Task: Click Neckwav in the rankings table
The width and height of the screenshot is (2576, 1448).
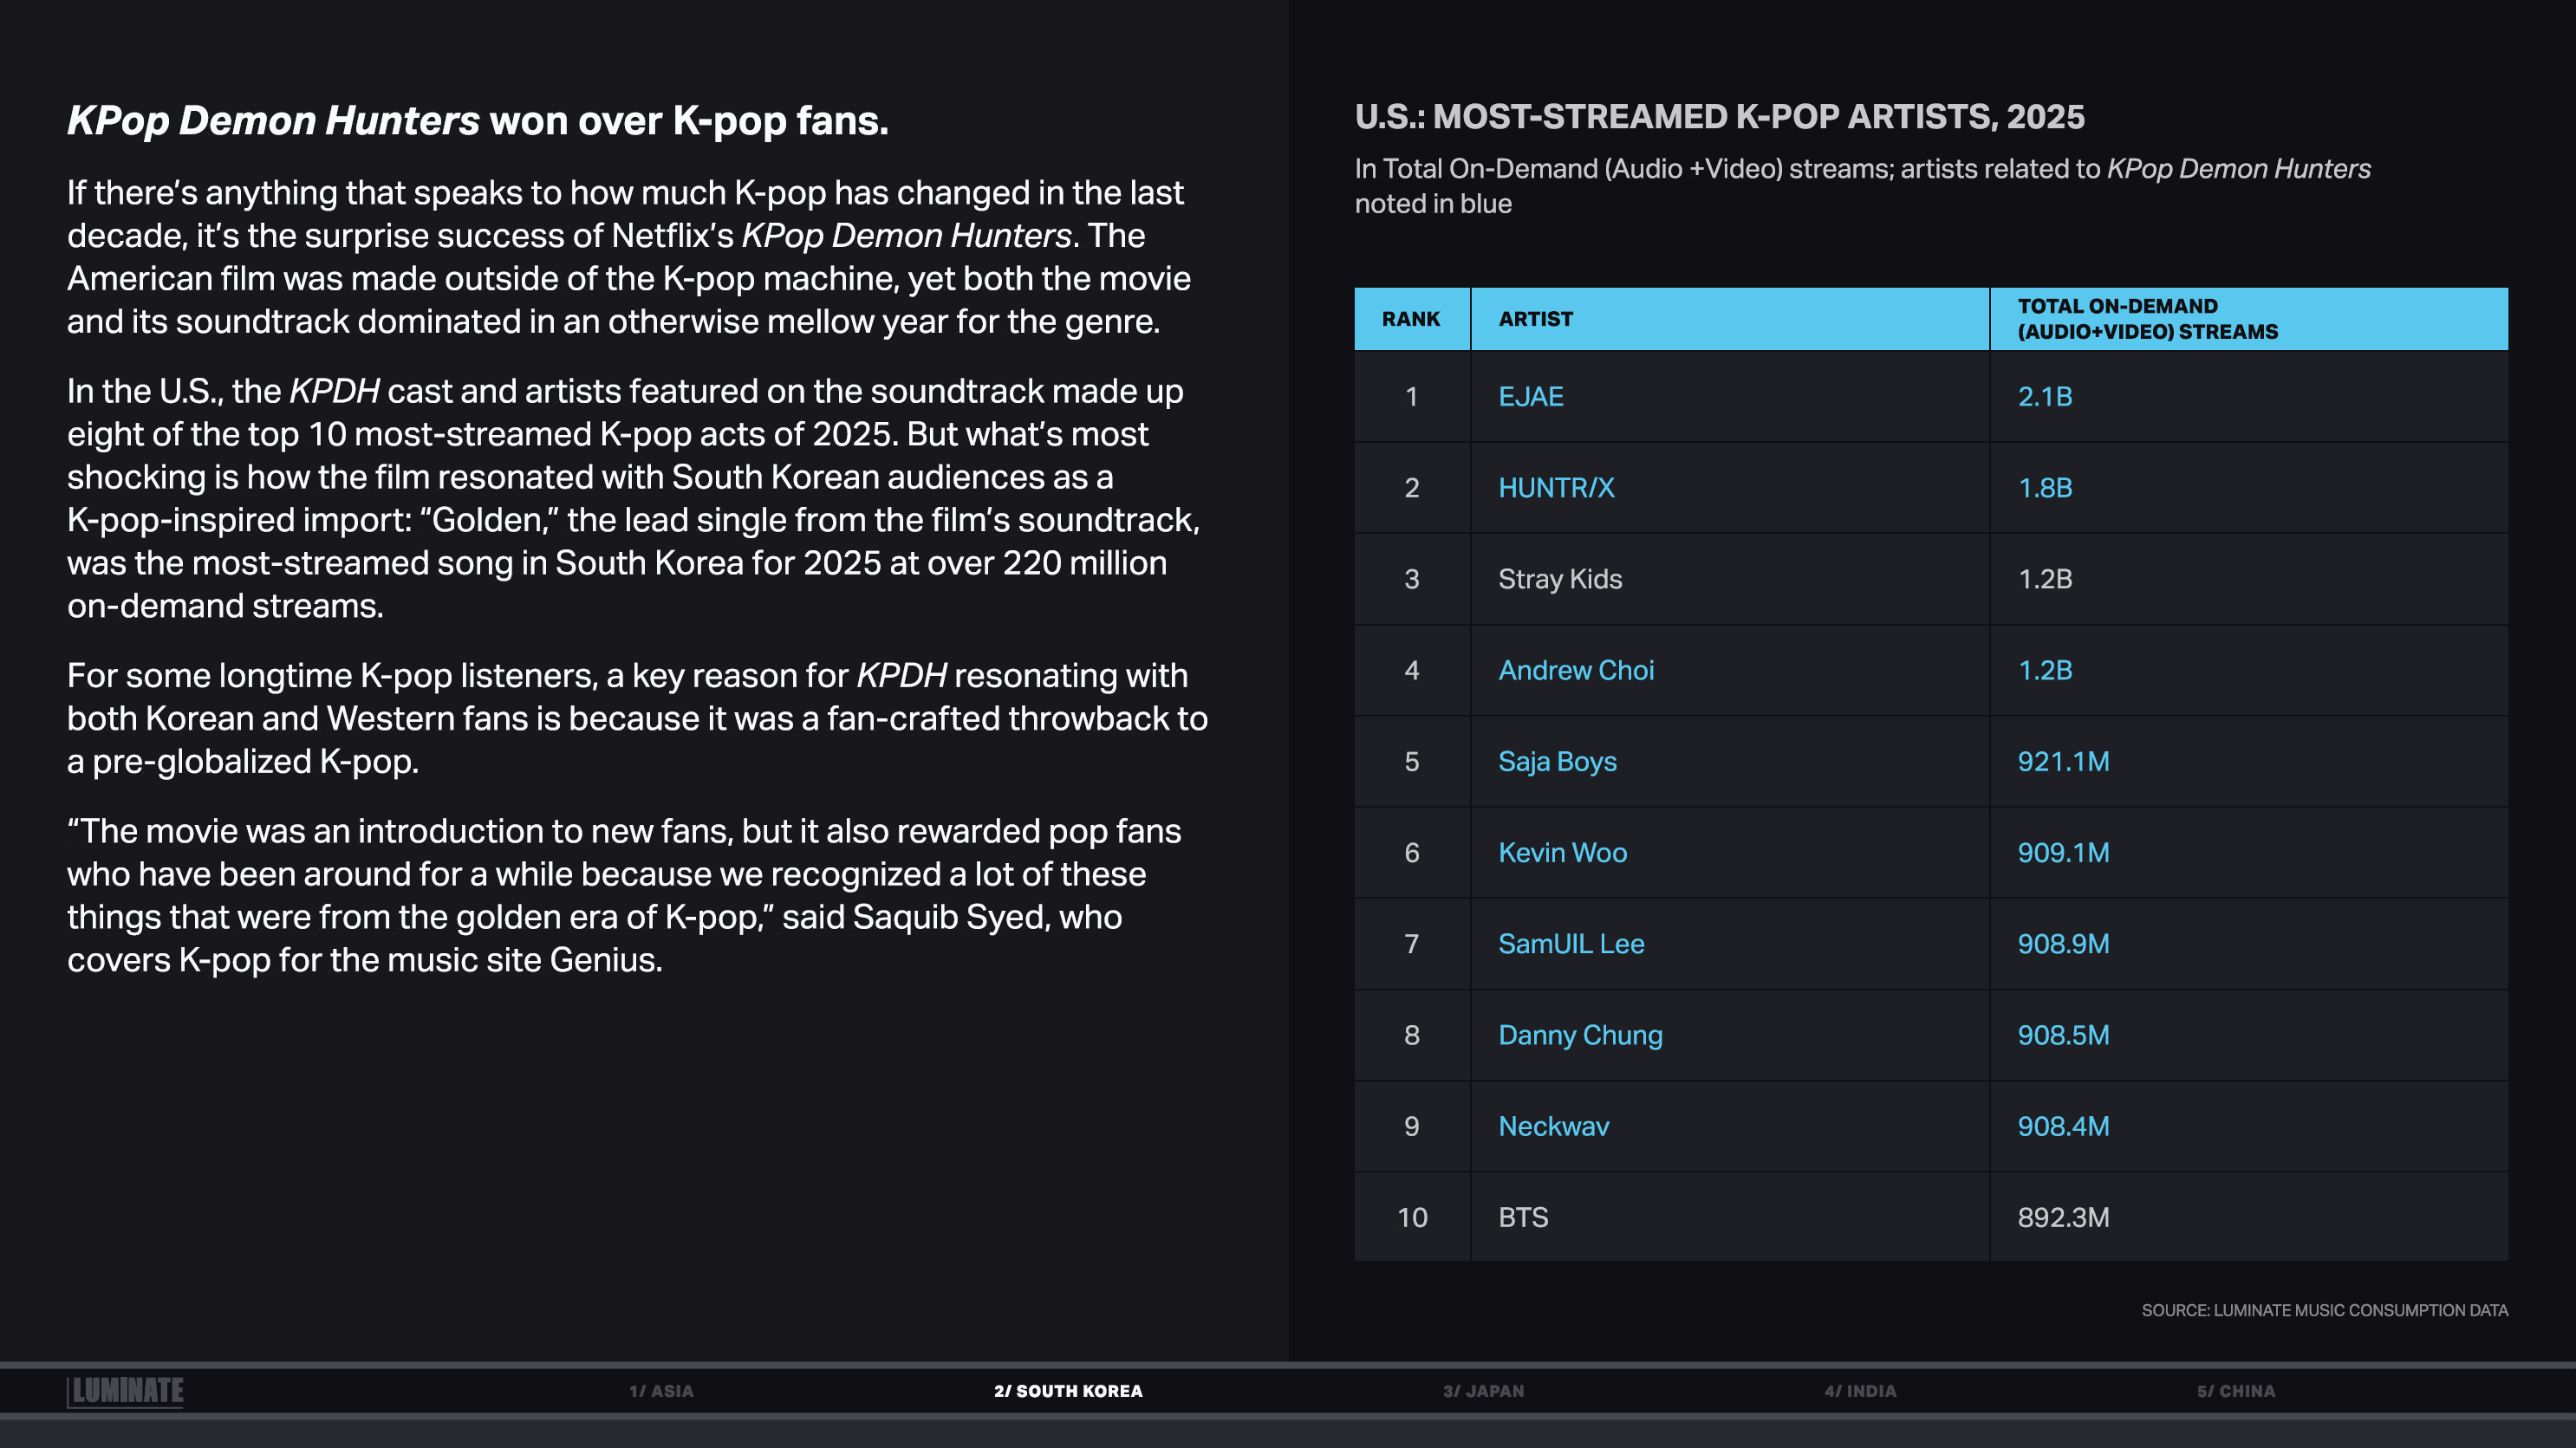Action: [x=1553, y=1126]
